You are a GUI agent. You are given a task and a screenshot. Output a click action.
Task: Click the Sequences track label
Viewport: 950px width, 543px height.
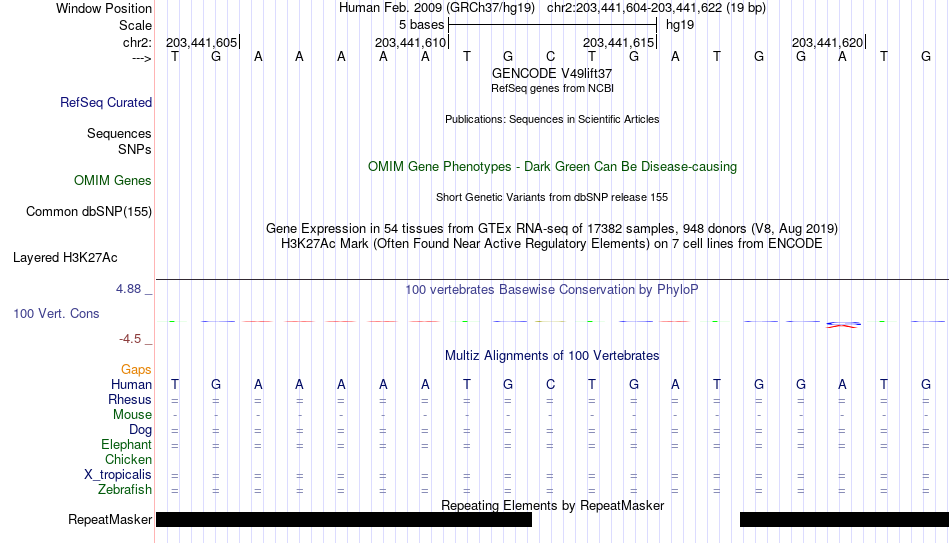pos(119,133)
